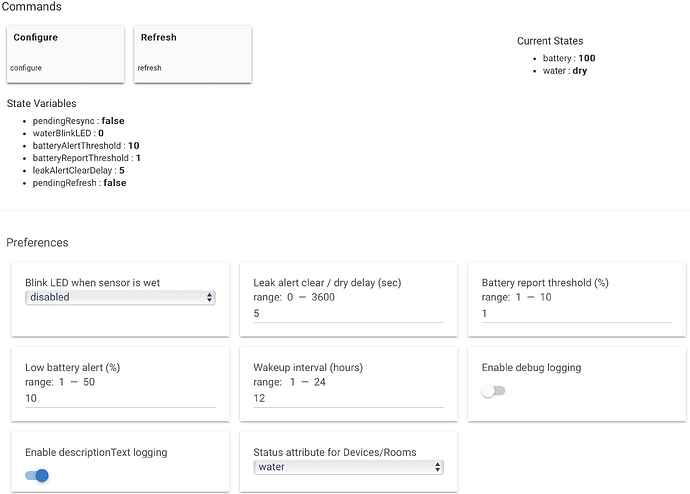Image resolution: width=690 pixels, height=494 pixels.
Task: Click the arrow on the disabled select box
Action: (x=209, y=297)
